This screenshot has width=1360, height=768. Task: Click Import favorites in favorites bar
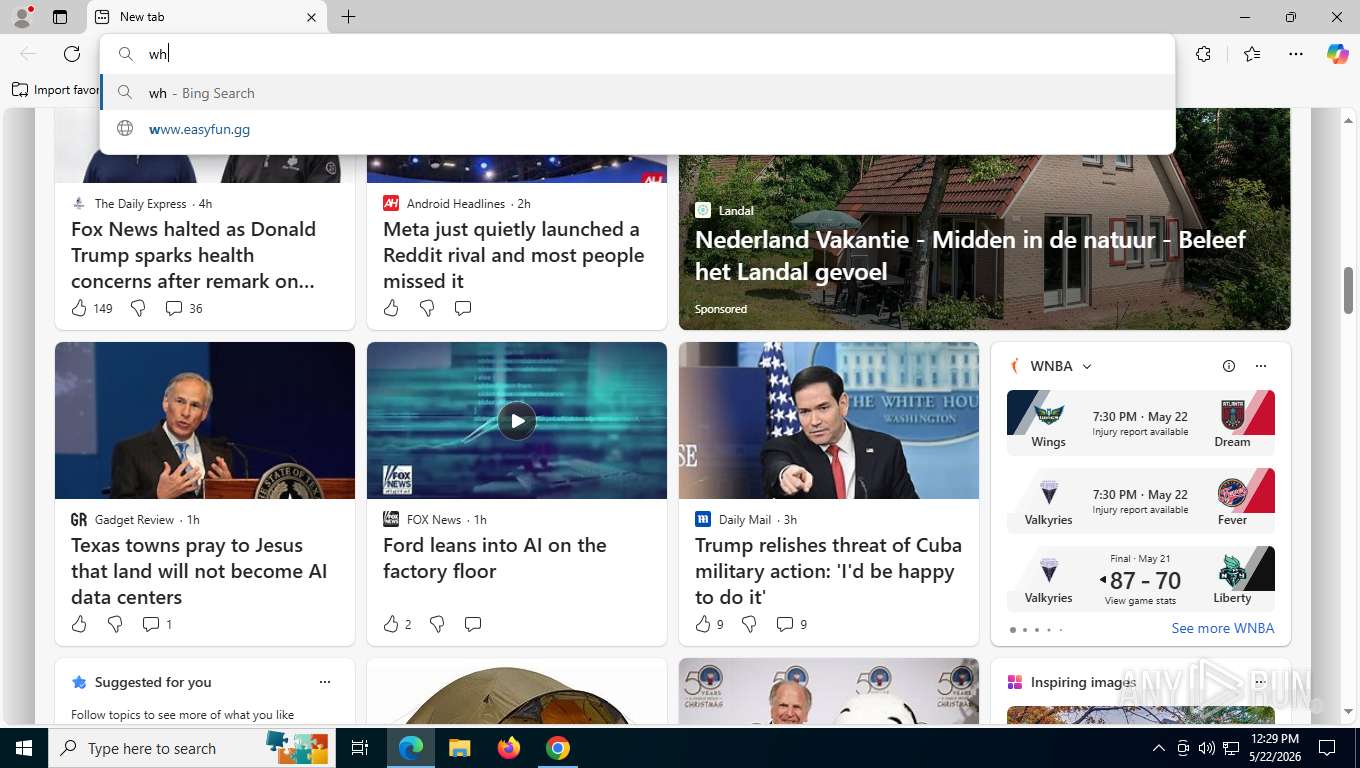[x=56, y=90]
